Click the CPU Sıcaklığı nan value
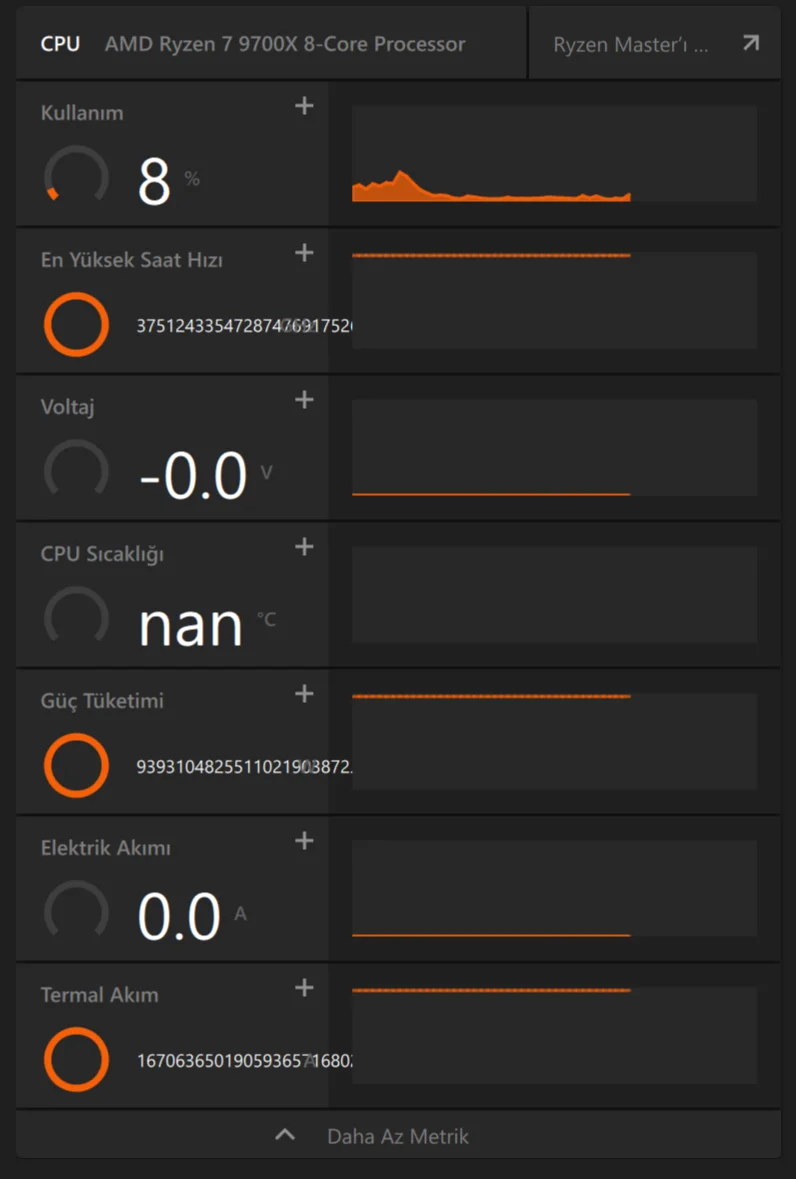The width and height of the screenshot is (796, 1179). tap(190, 624)
